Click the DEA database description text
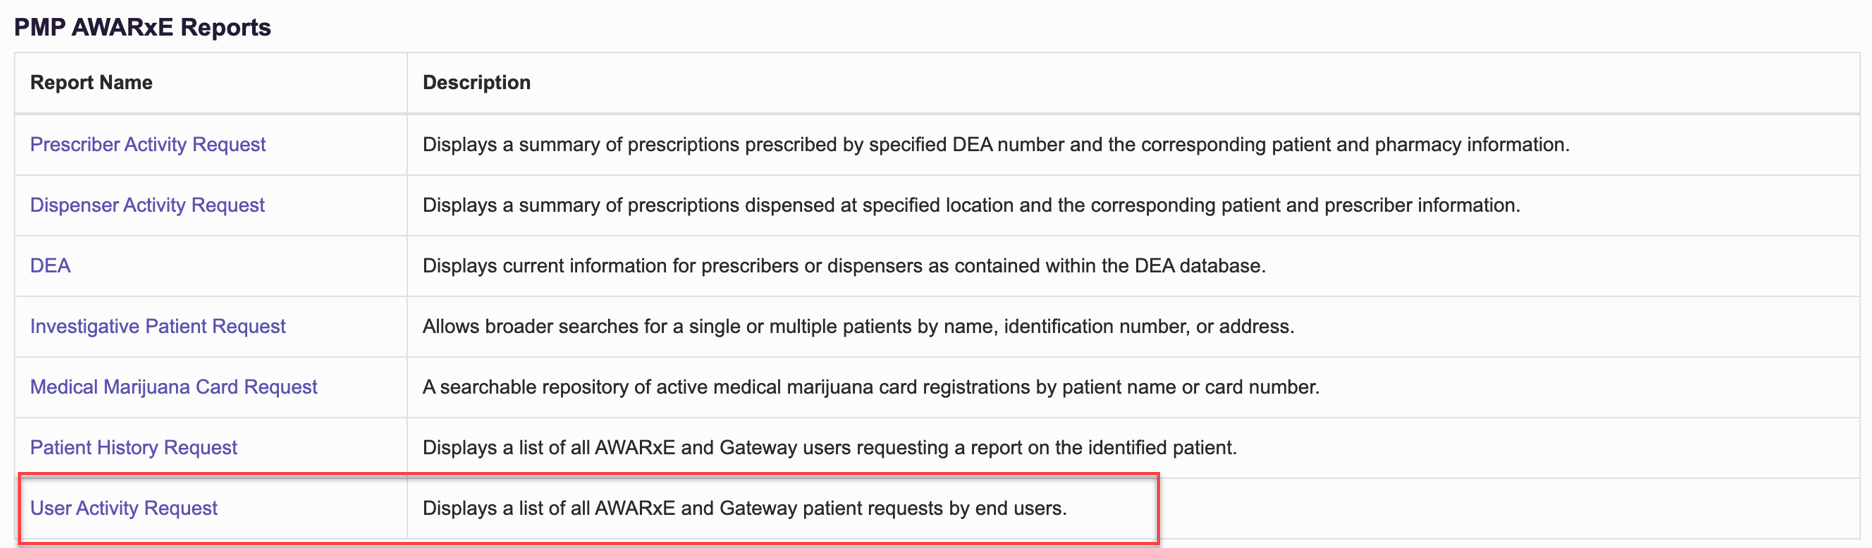Image resolution: width=1872 pixels, height=548 pixels. pyautogui.click(x=844, y=265)
